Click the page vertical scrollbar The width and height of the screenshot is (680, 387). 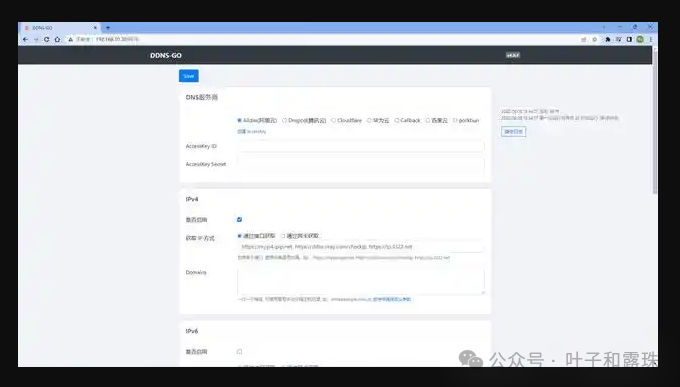pyautogui.click(x=655, y=121)
